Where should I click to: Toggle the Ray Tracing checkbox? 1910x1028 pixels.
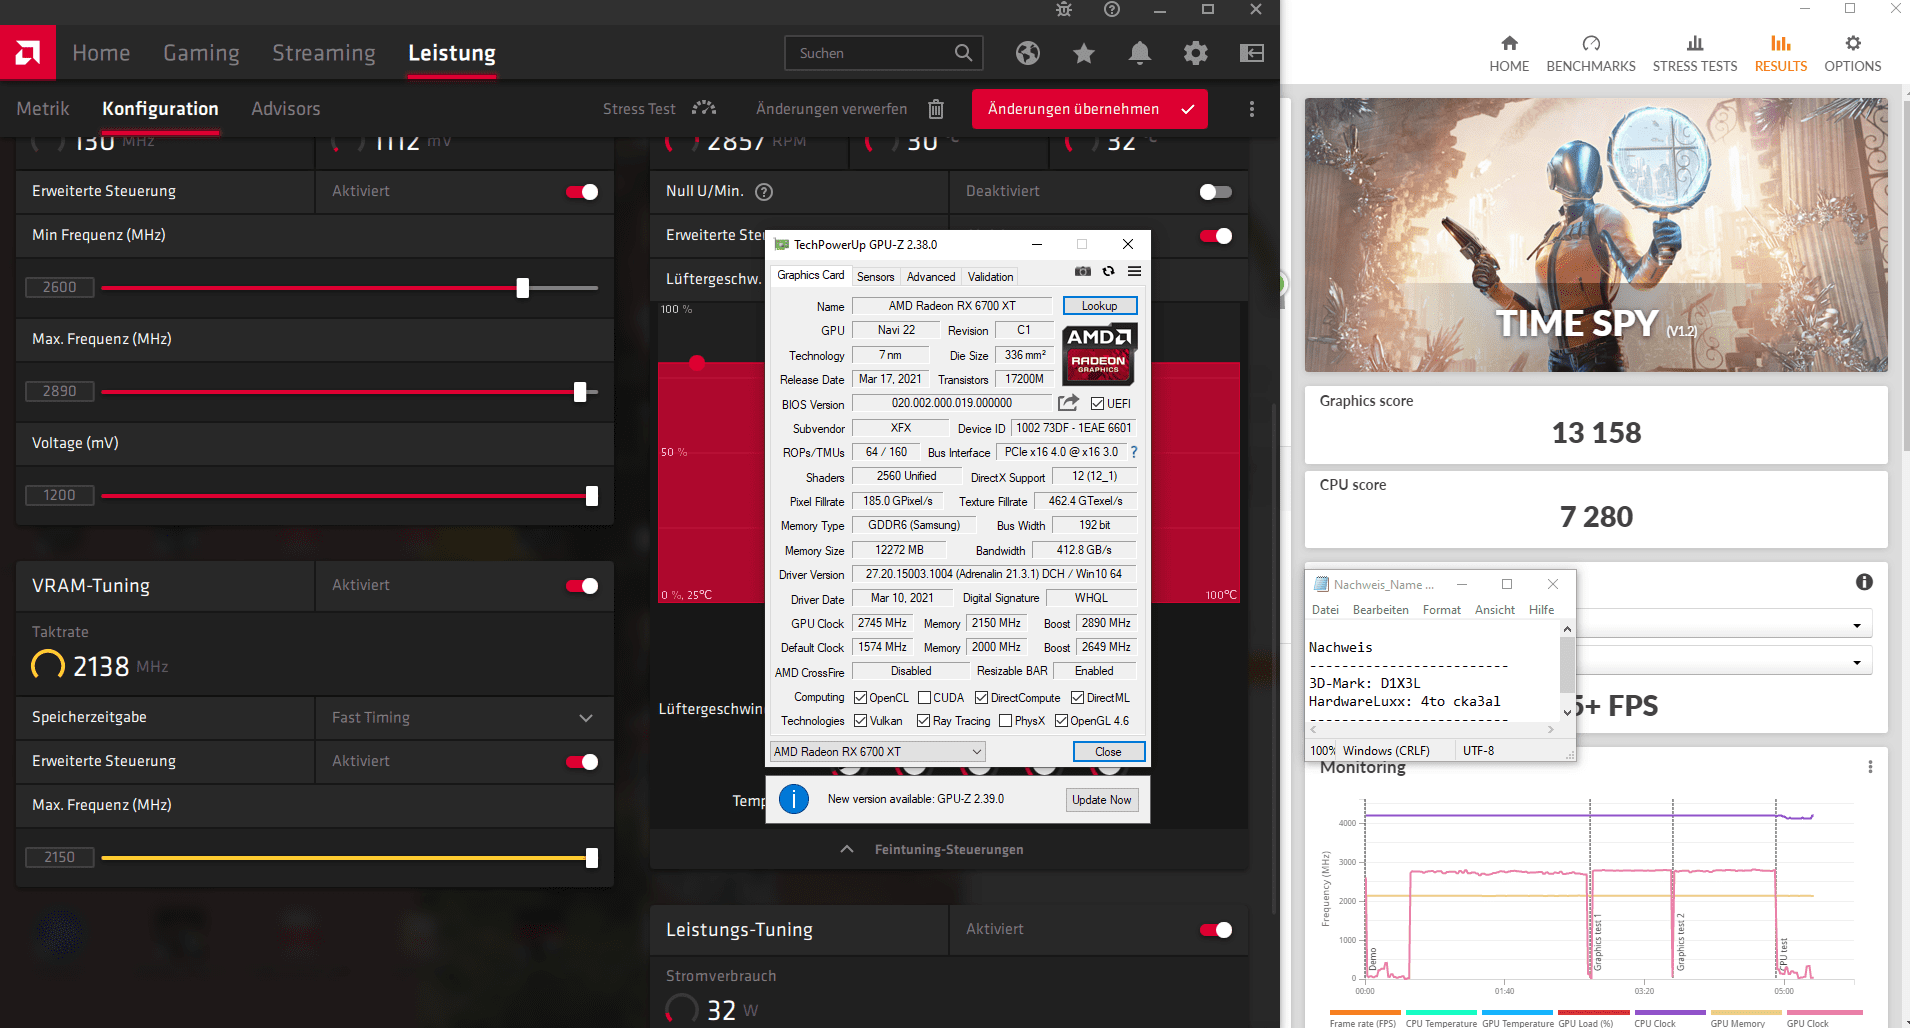(x=924, y=721)
